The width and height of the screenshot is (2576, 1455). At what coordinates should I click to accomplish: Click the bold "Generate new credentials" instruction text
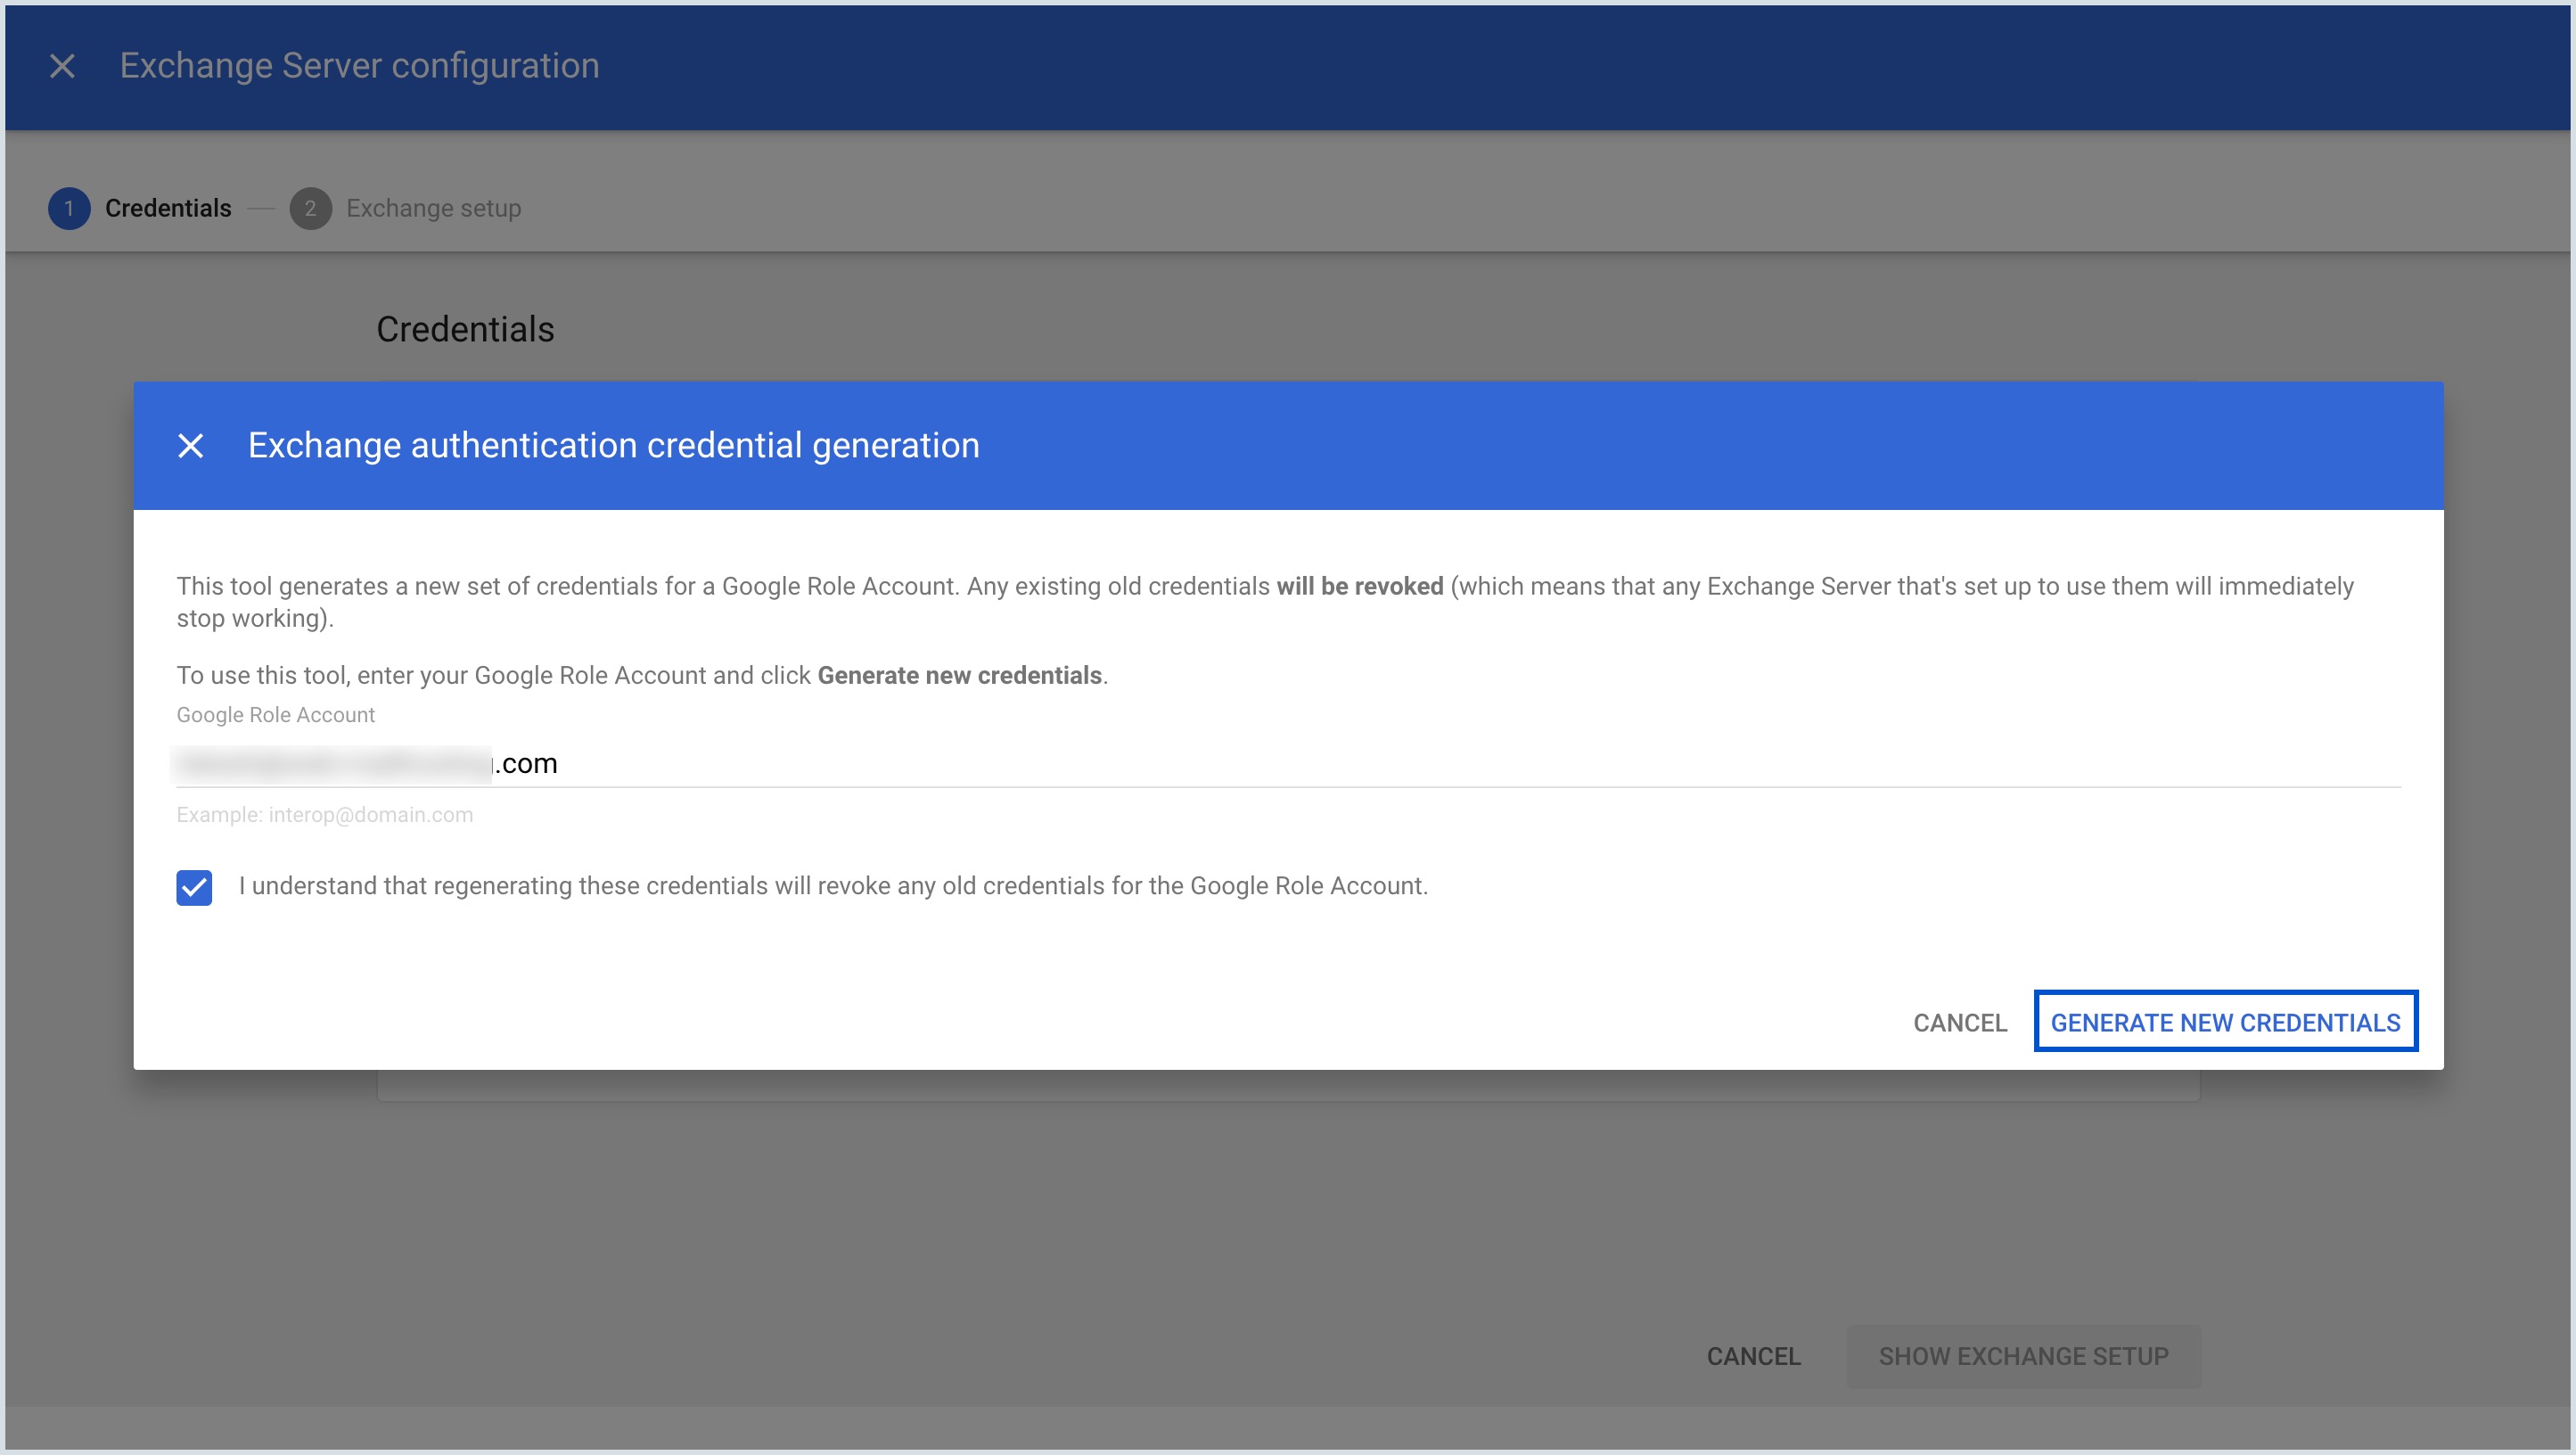[x=959, y=675]
